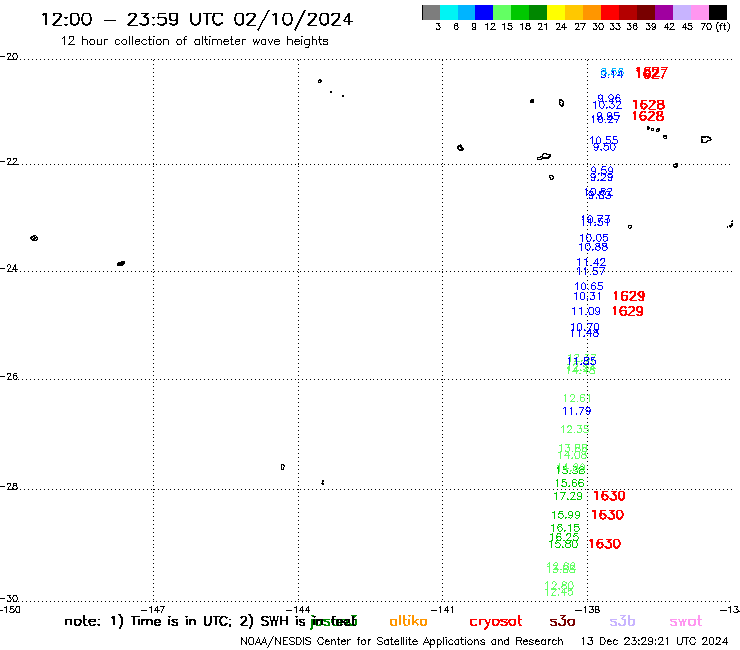Click the gray swatch in the color scale

[x=431, y=12]
